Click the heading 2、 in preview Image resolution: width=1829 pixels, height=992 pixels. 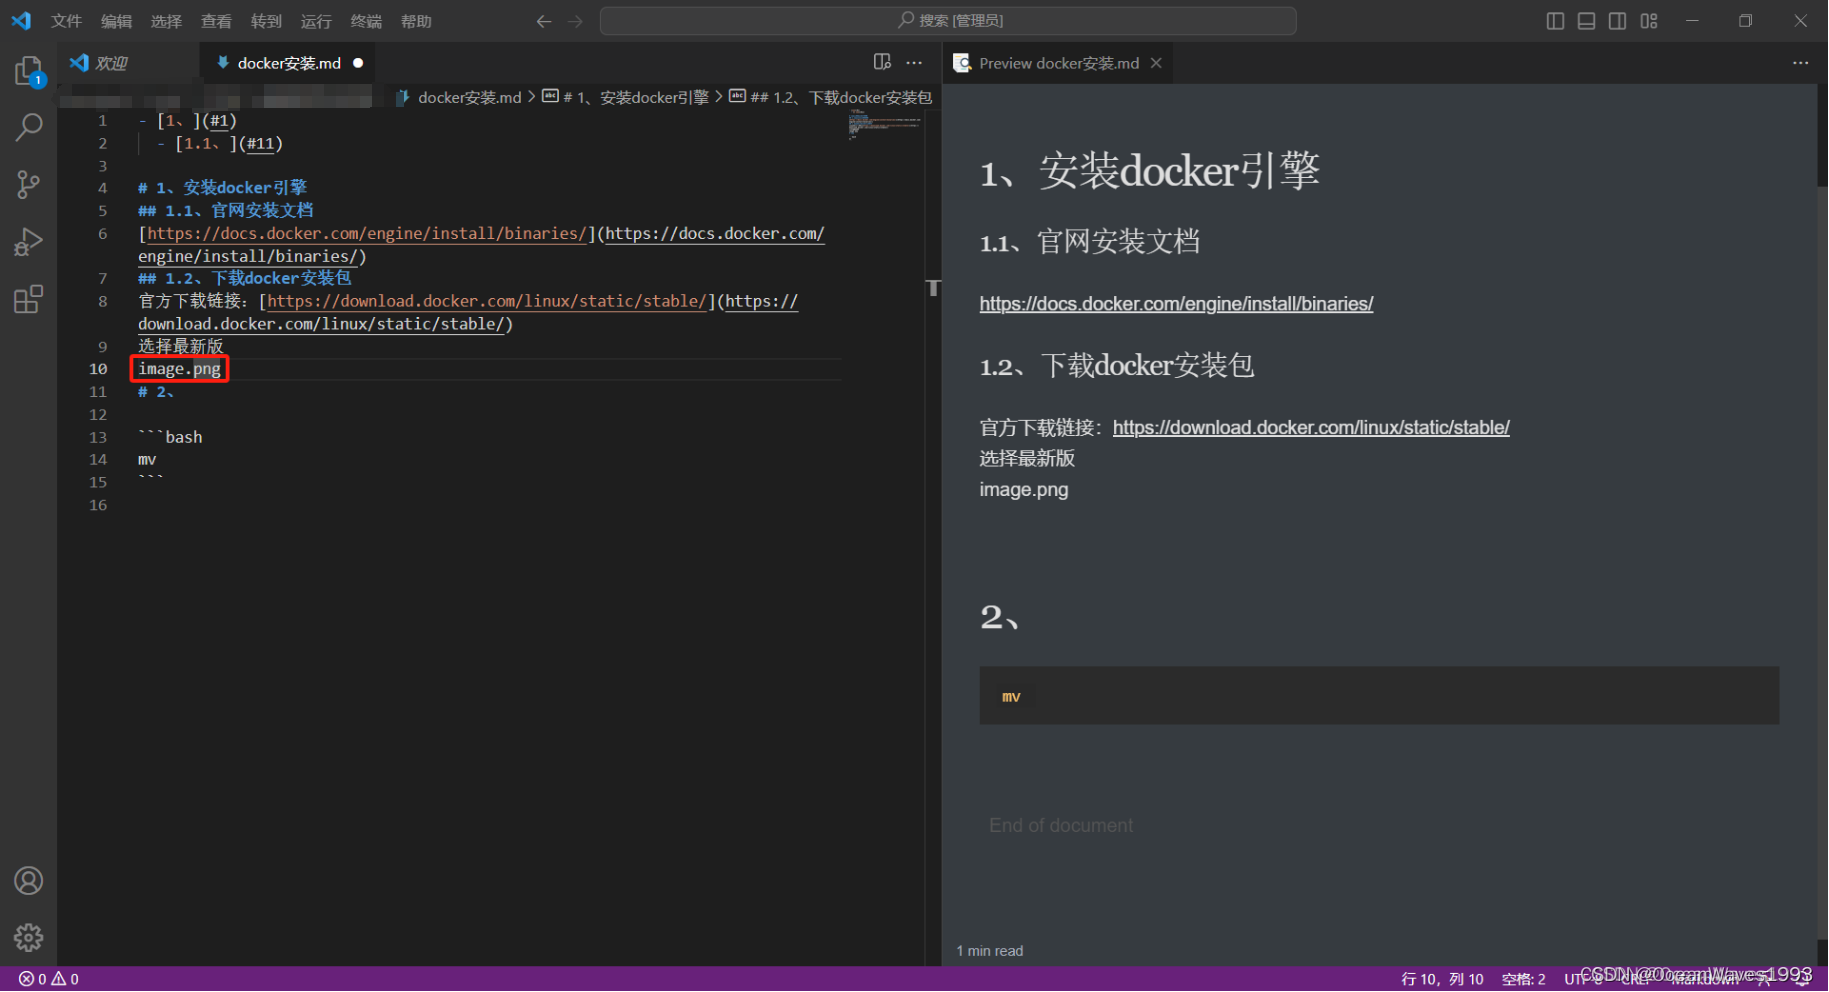click(x=1000, y=617)
